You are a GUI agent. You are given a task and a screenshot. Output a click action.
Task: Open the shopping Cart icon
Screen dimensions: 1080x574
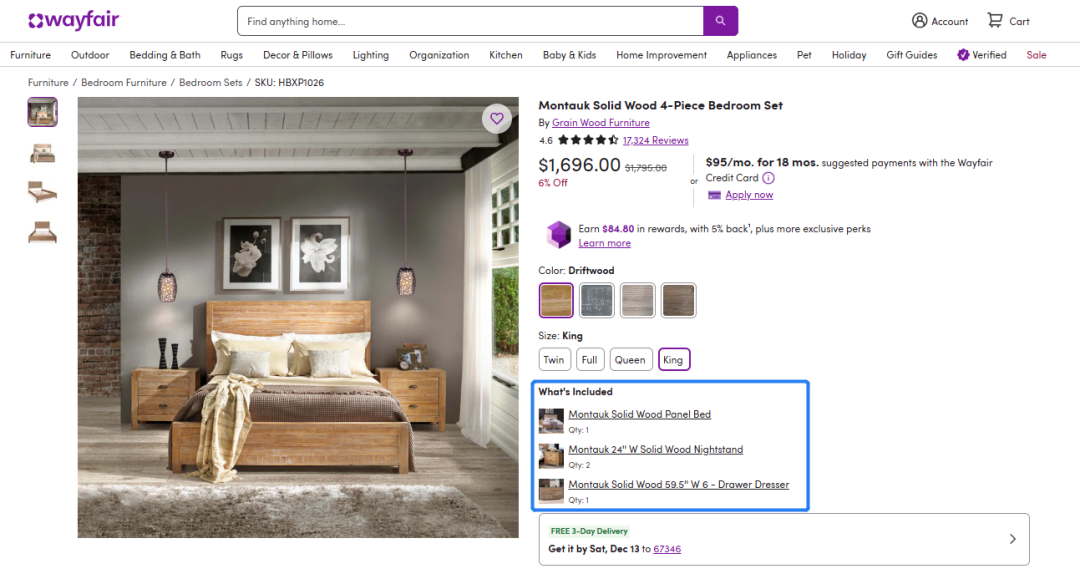pyautogui.click(x=995, y=21)
